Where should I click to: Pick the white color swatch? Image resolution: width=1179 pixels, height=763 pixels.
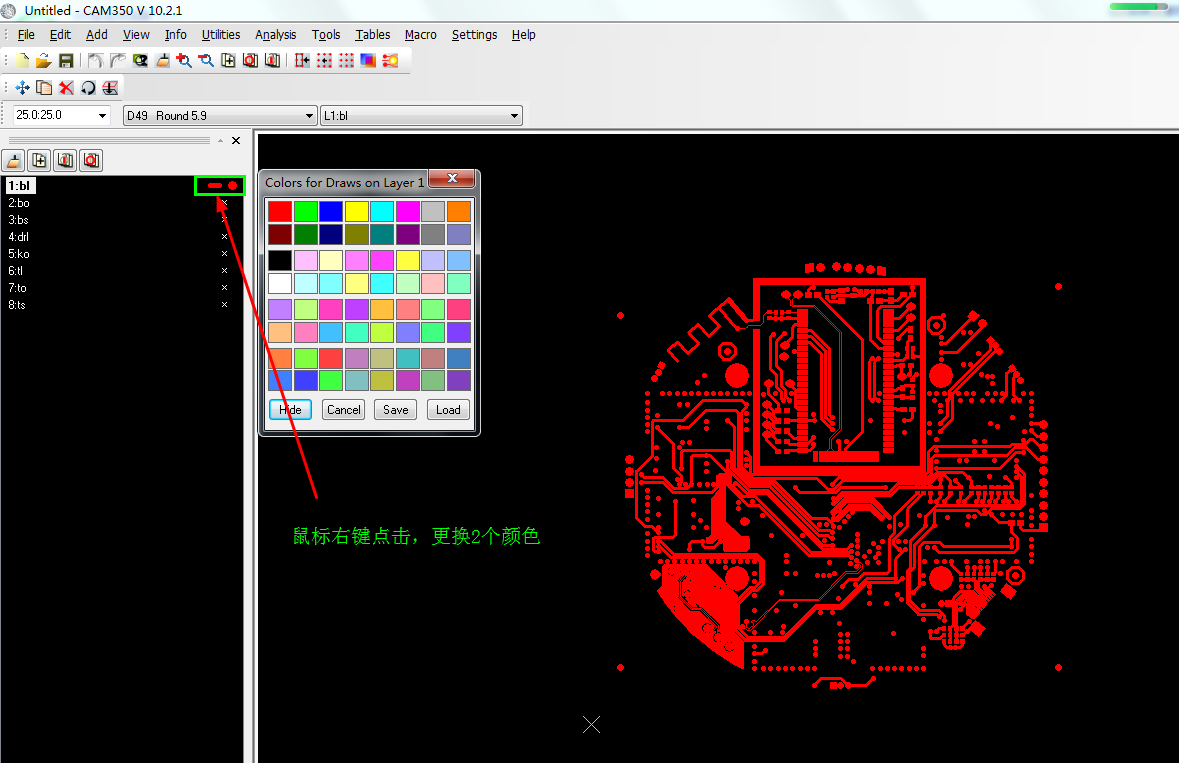(280, 283)
